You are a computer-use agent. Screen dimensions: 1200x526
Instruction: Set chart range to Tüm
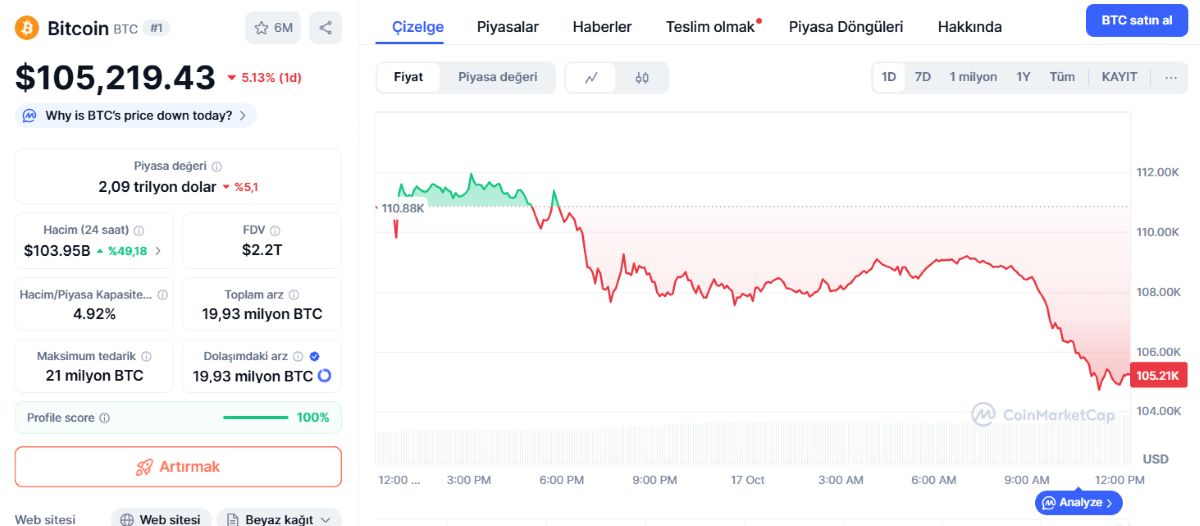click(x=1062, y=77)
